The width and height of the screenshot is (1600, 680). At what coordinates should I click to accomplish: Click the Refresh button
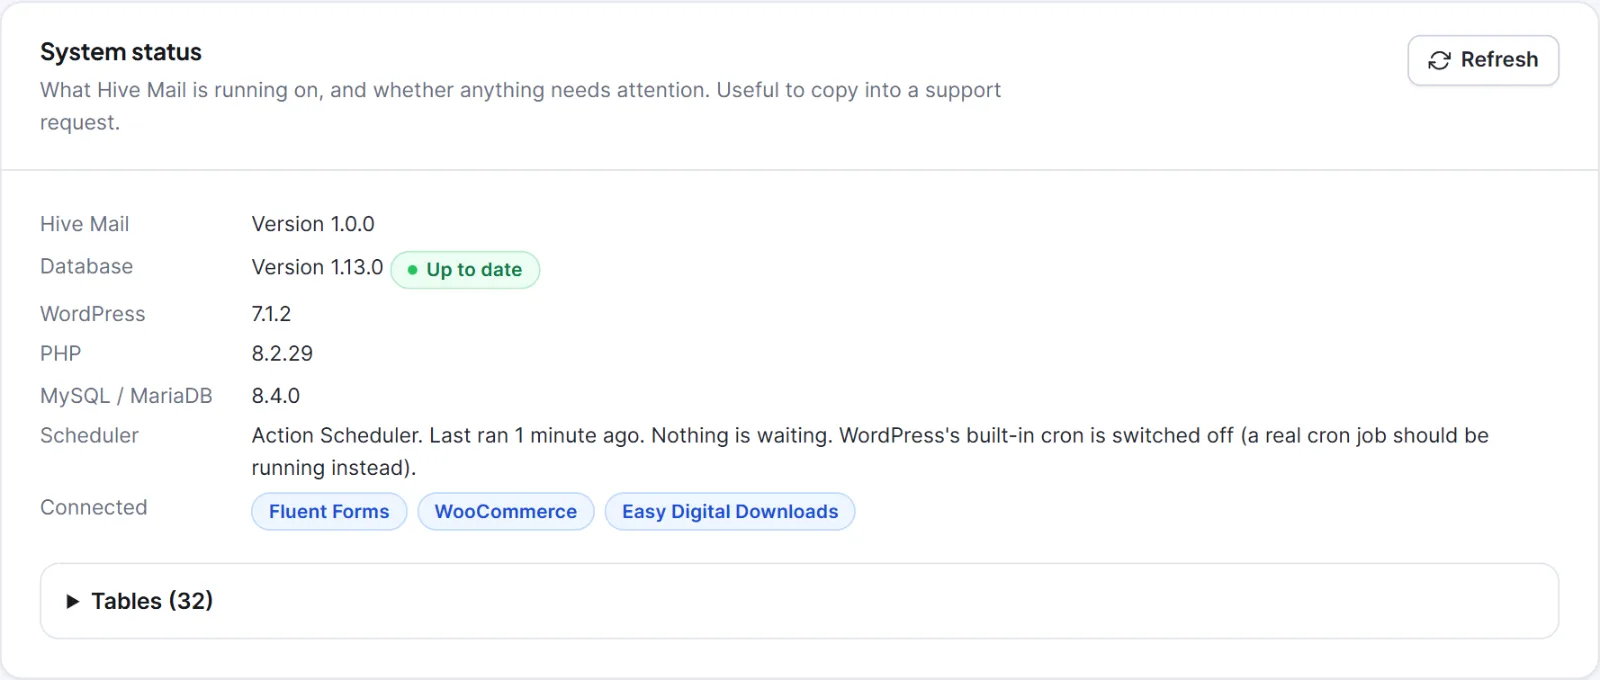(1483, 60)
